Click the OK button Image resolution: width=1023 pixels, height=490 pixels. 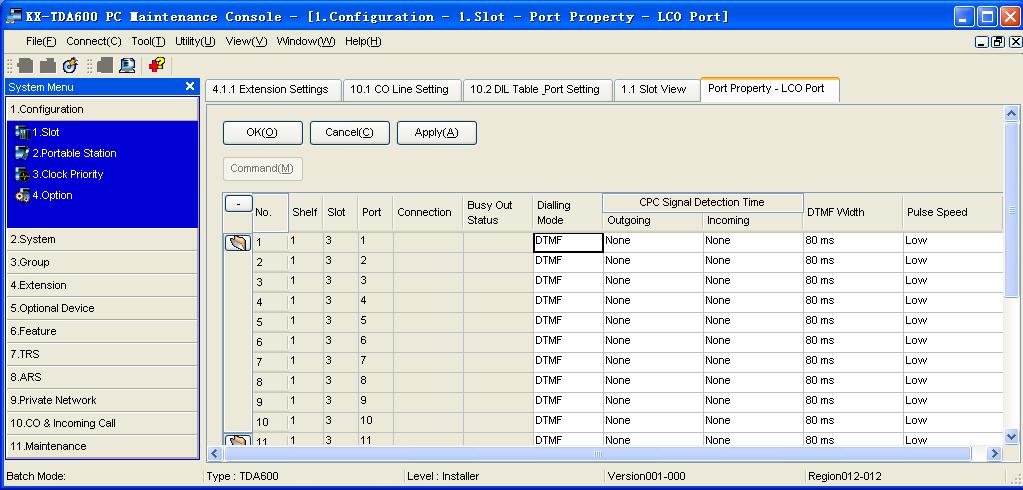(262, 132)
